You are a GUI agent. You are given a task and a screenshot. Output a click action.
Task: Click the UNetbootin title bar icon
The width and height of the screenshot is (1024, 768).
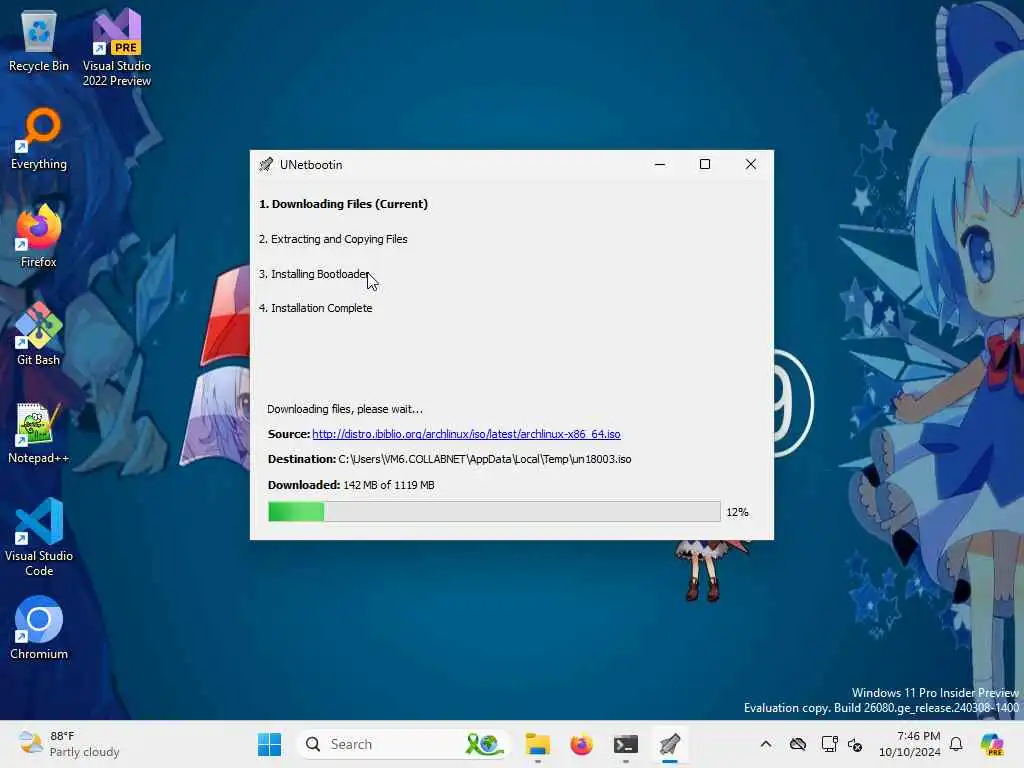tap(266, 165)
